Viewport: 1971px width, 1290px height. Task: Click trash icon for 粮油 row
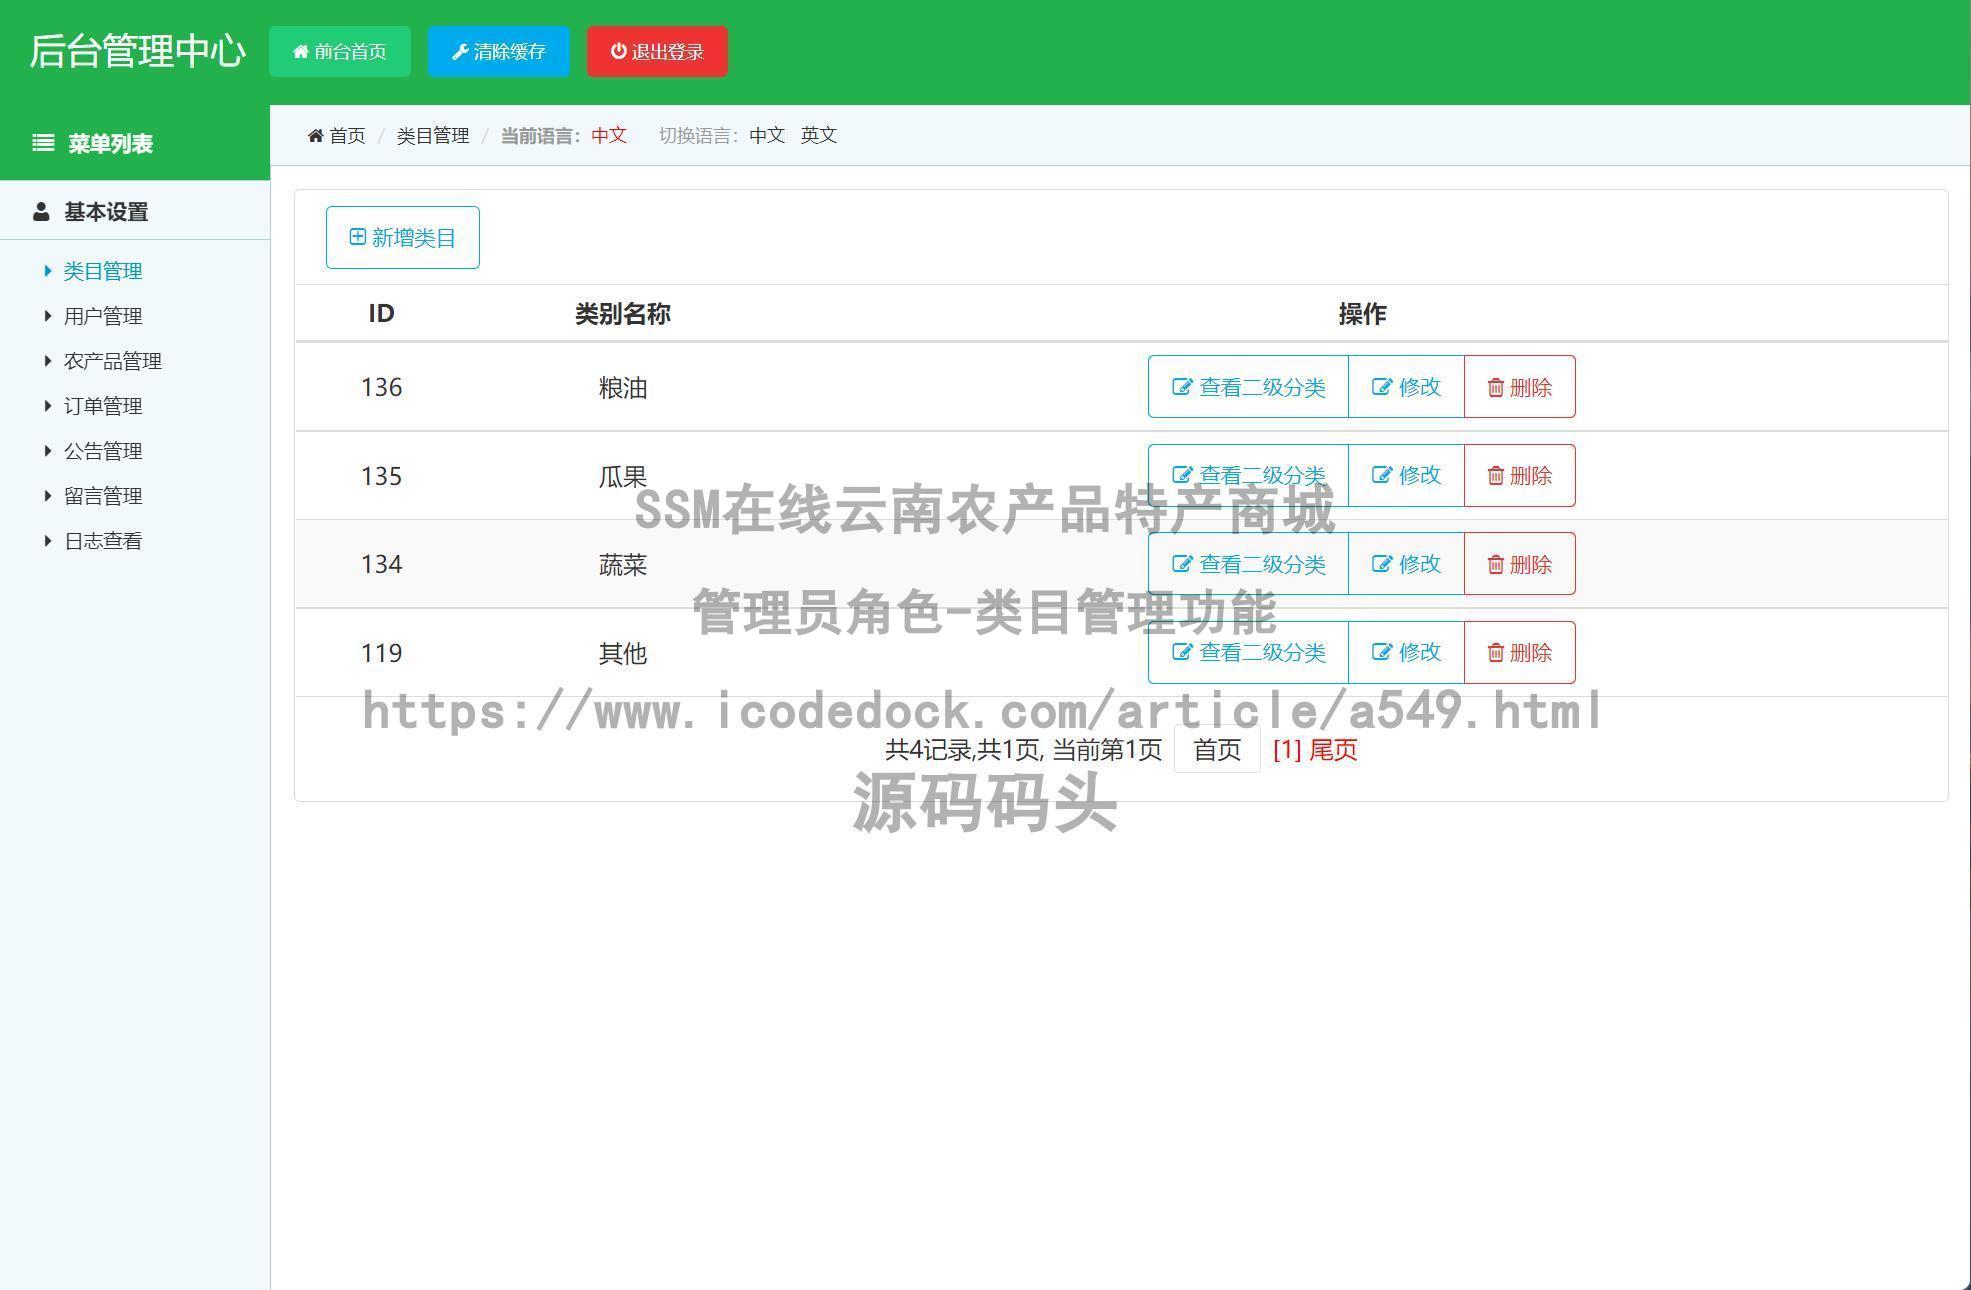pyautogui.click(x=1495, y=388)
